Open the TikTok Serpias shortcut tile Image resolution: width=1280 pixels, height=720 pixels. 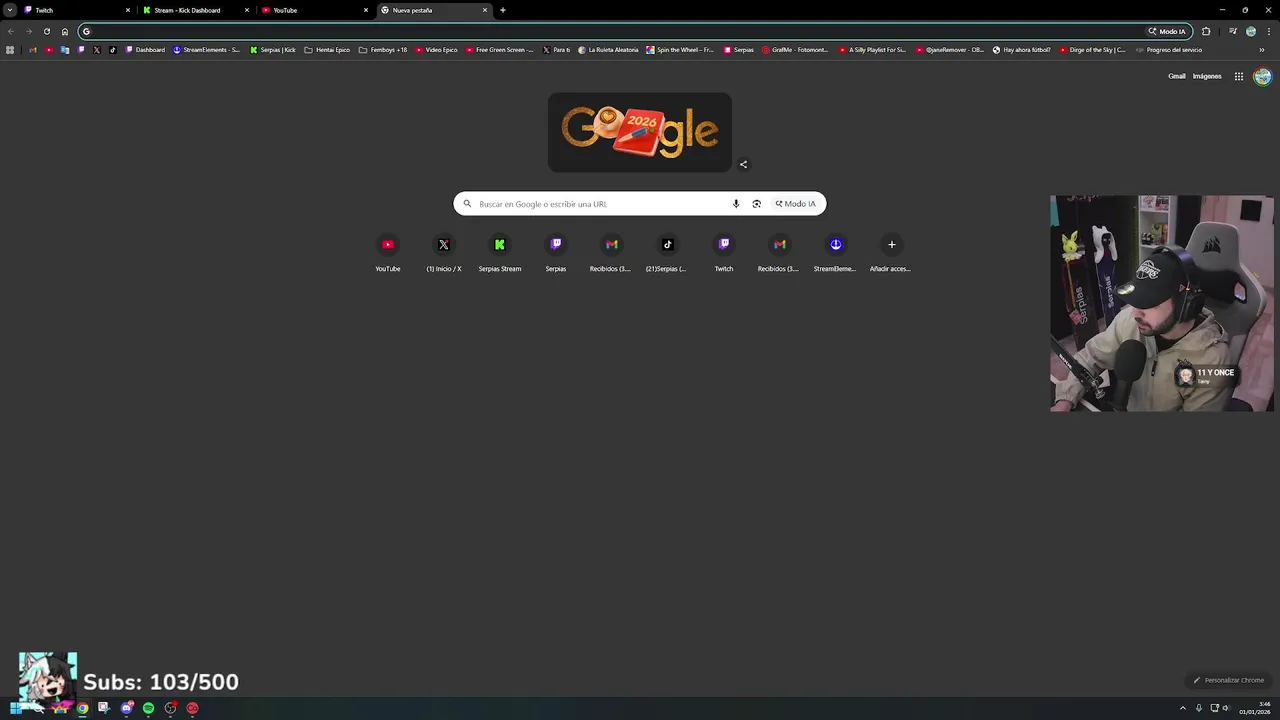coord(668,253)
